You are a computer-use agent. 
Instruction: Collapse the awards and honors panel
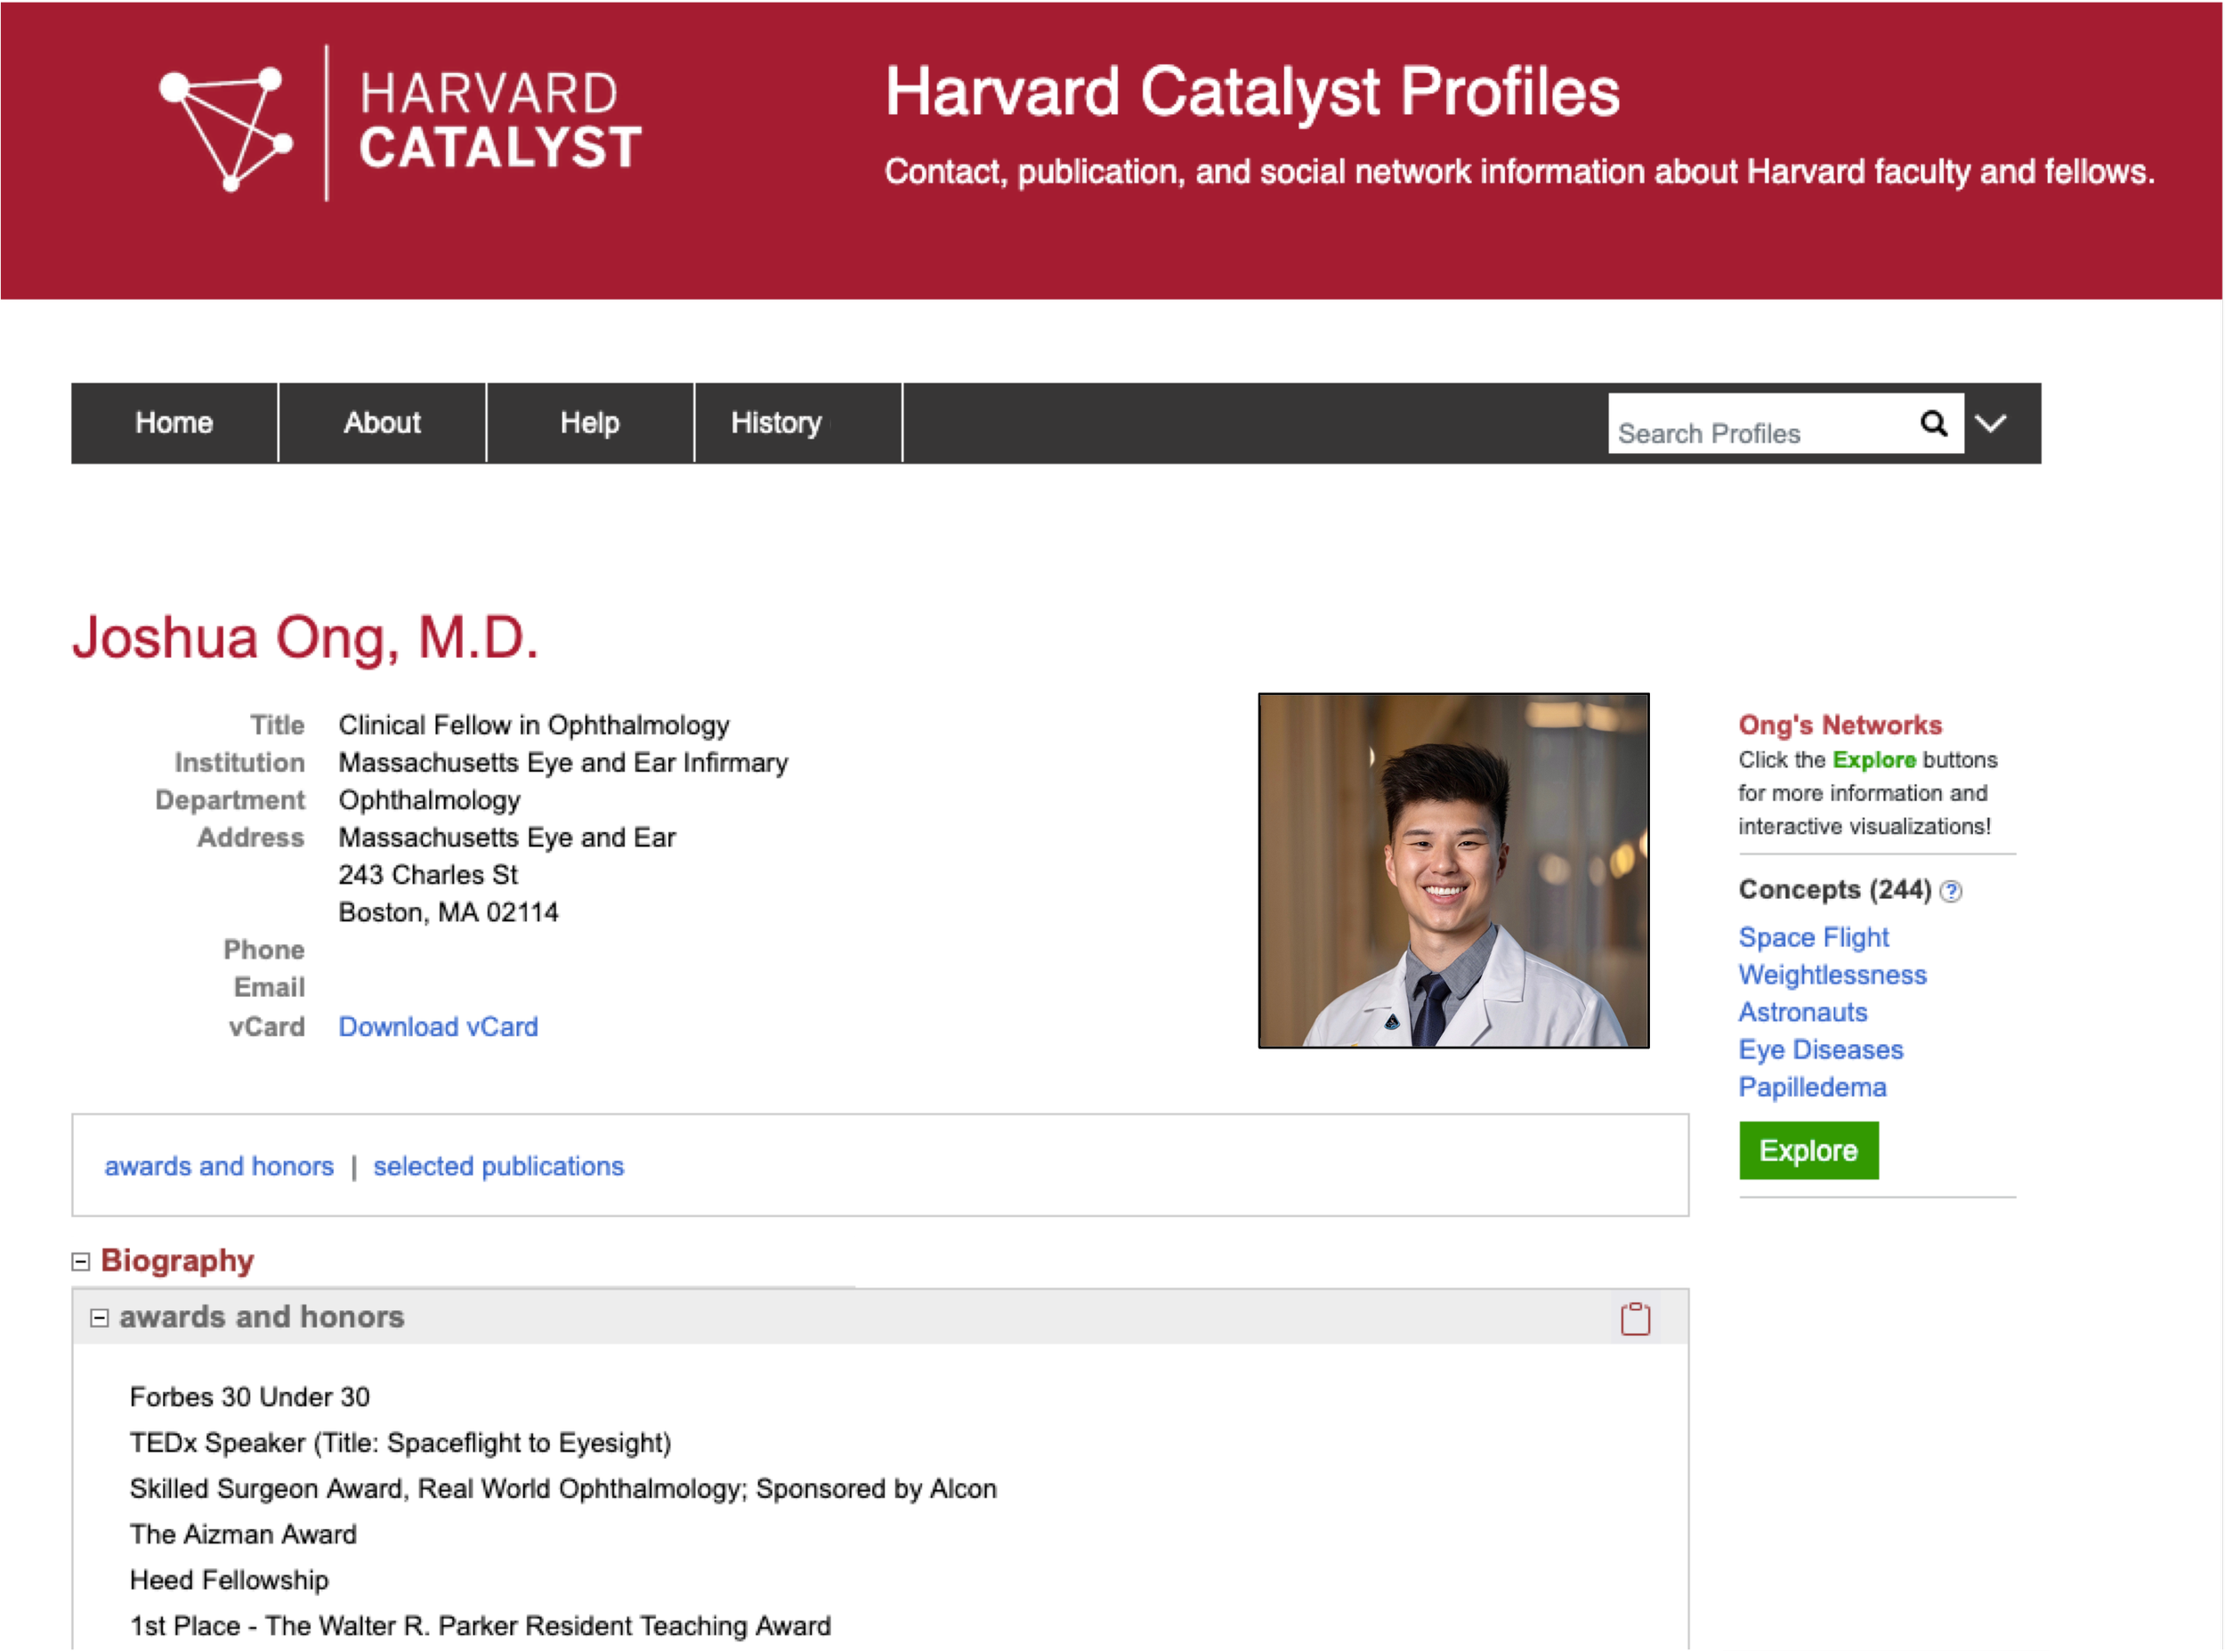pyautogui.click(x=99, y=1318)
